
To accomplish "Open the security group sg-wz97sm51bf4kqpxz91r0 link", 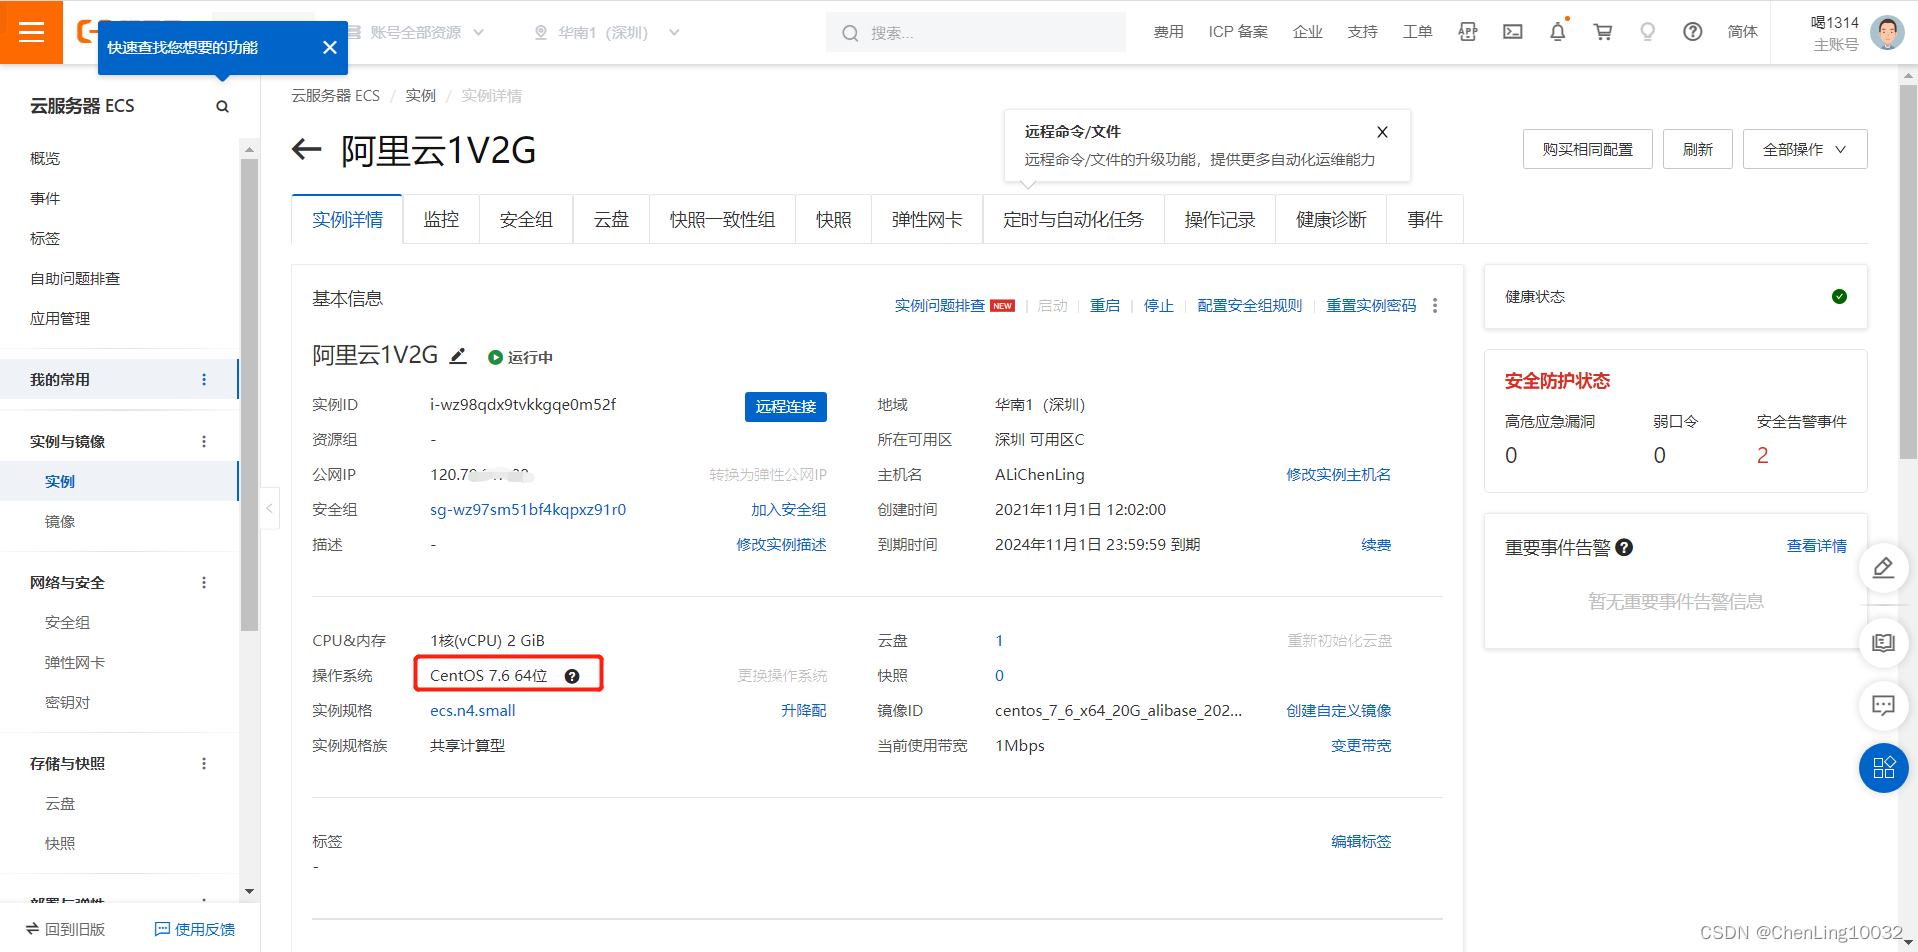I will (x=528, y=510).
